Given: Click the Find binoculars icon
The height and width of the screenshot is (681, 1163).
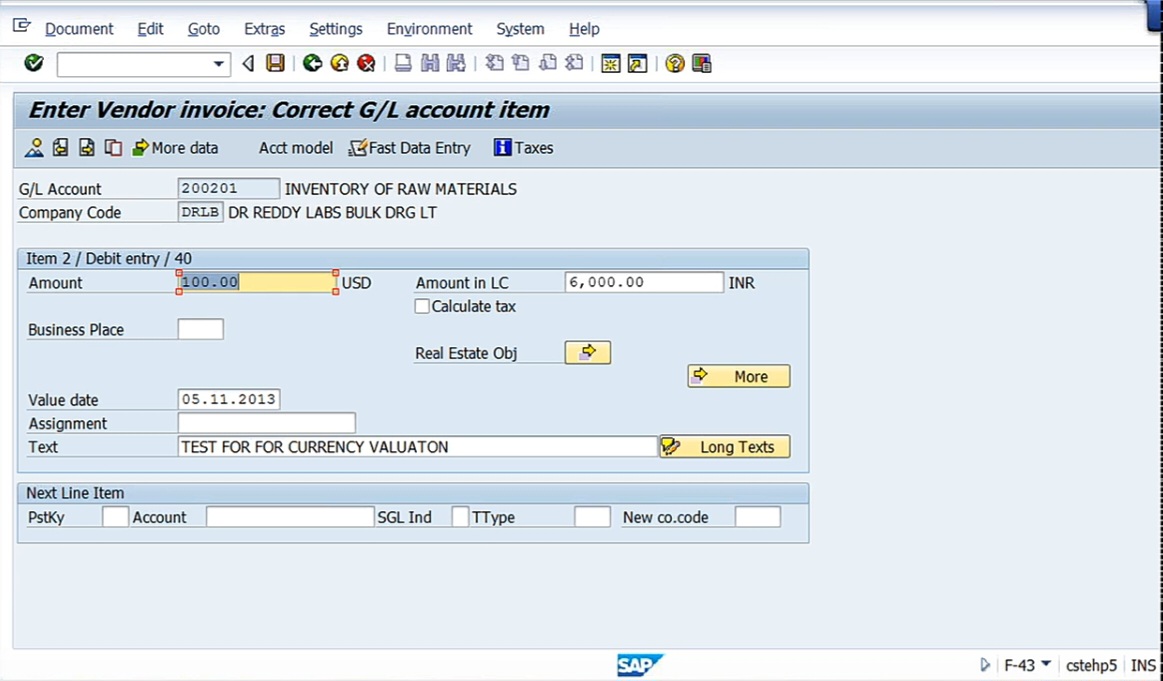Looking at the screenshot, I should click(429, 63).
